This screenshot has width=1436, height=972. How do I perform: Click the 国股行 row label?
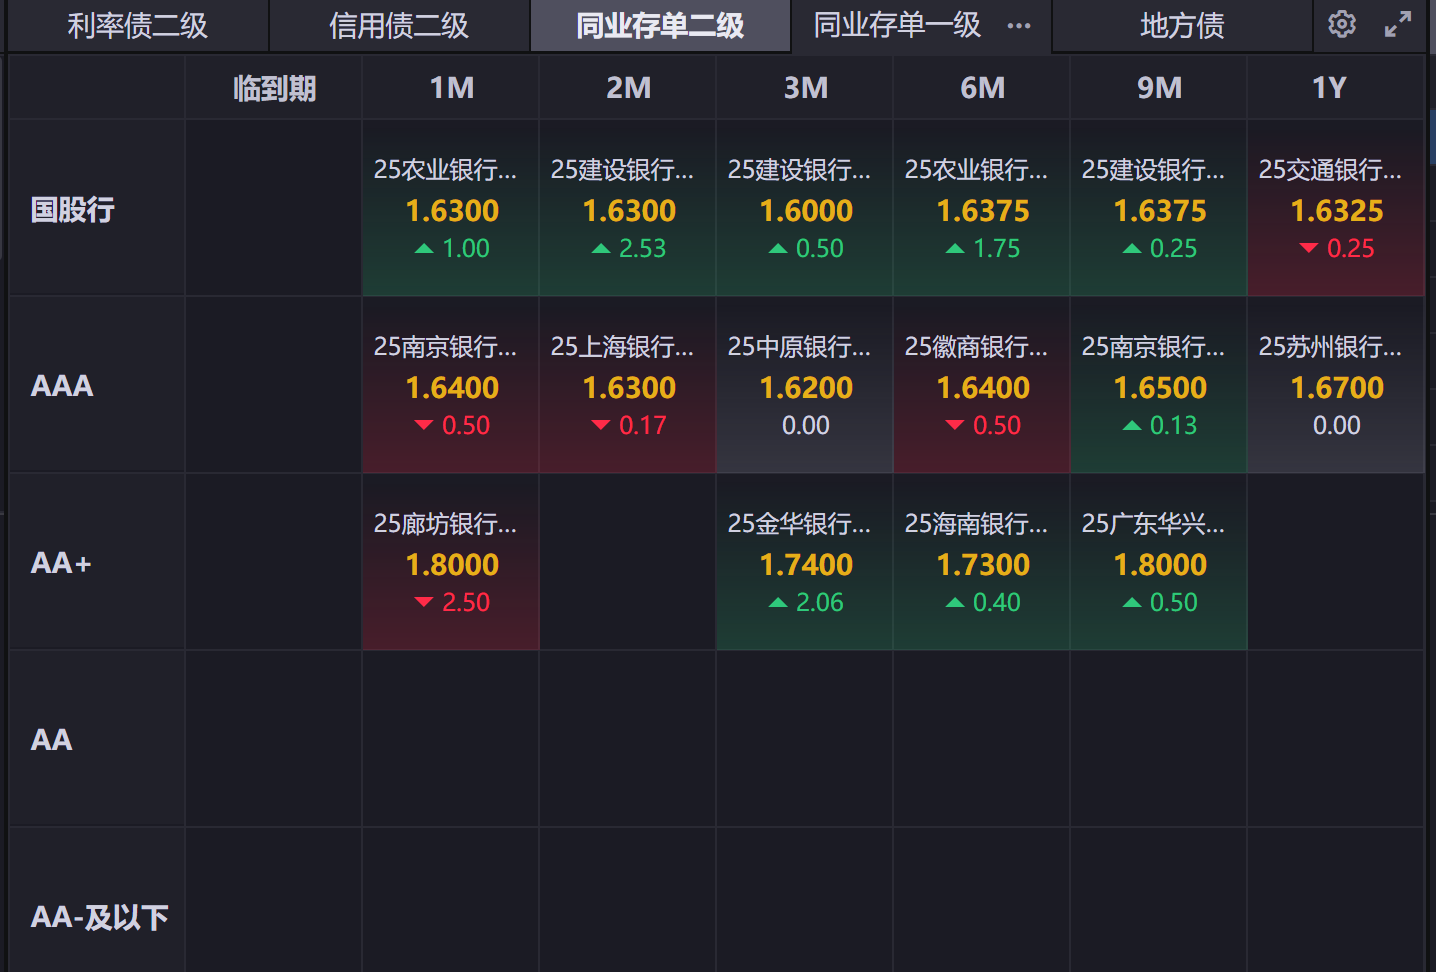pyautogui.click(x=73, y=210)
